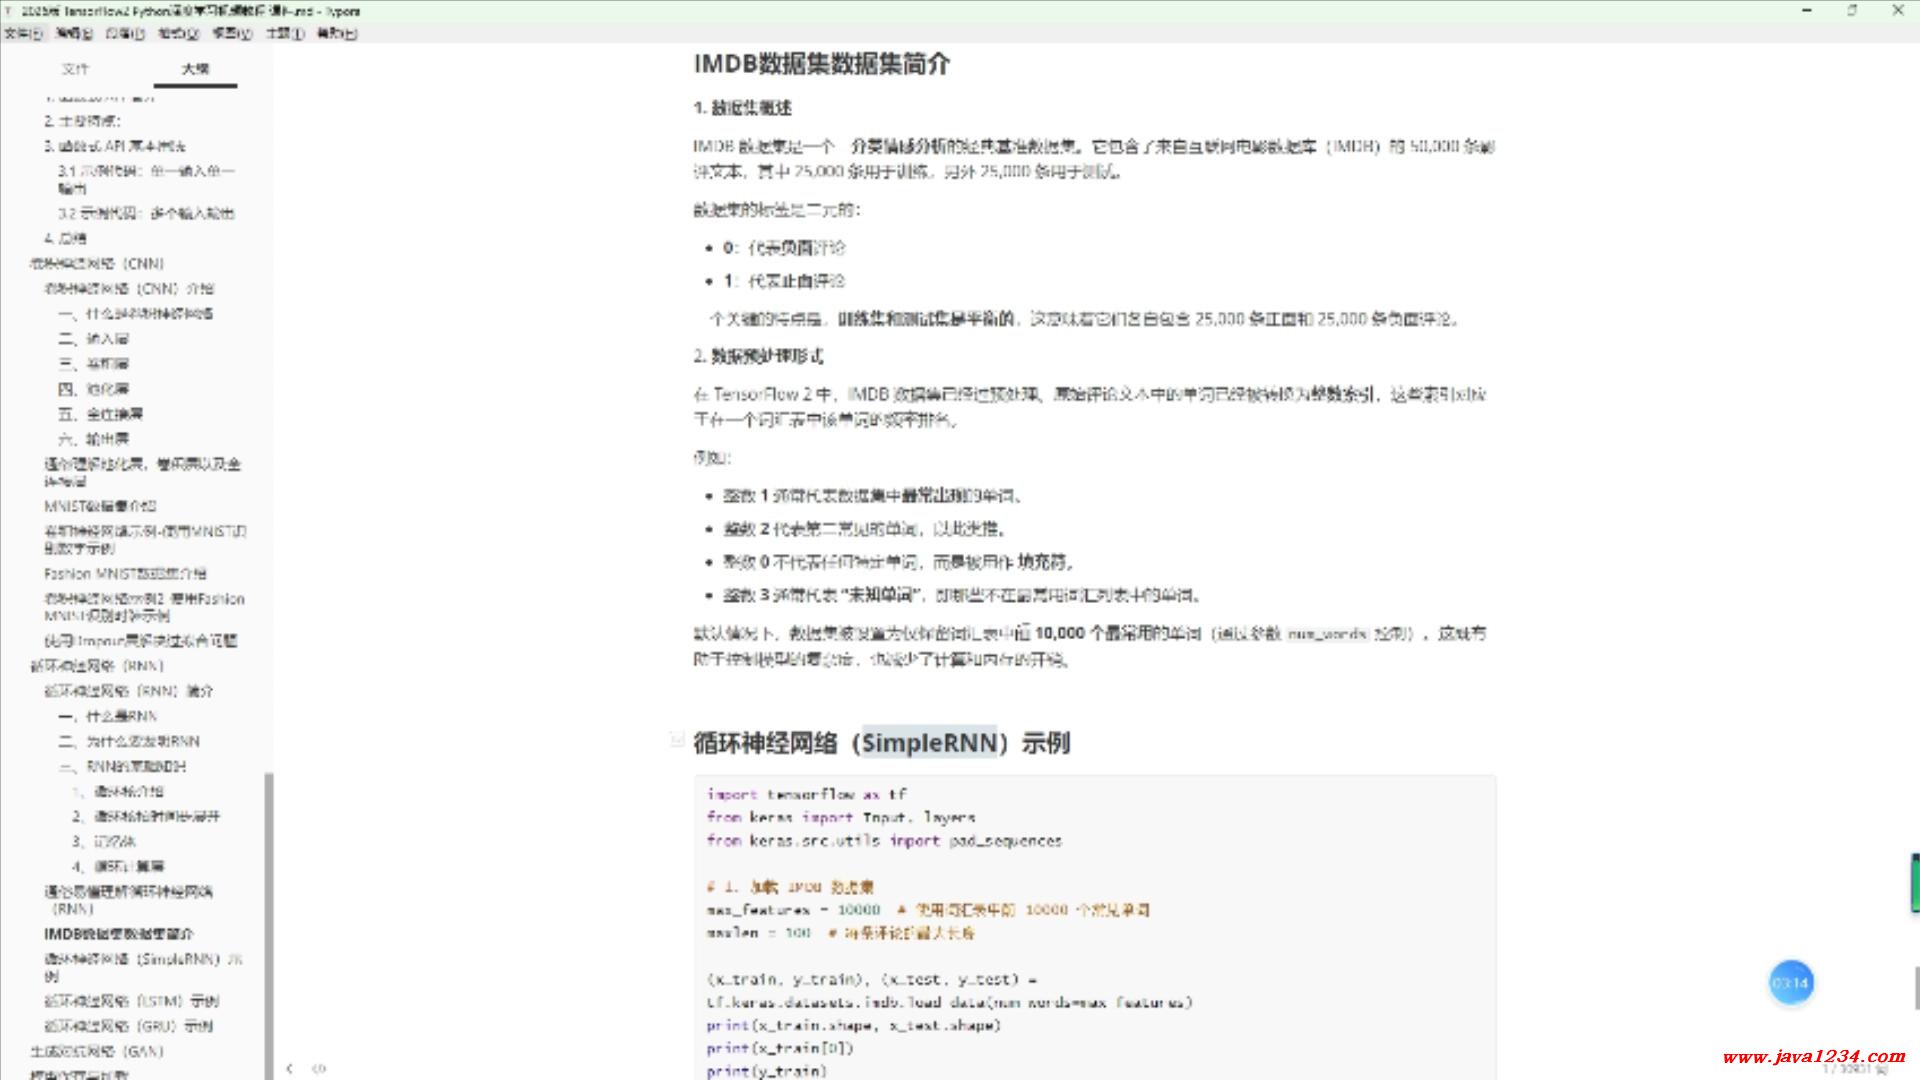Open the 文件 (File) menu
This screenshot has height=1080, width=1920.
(22, 33)
